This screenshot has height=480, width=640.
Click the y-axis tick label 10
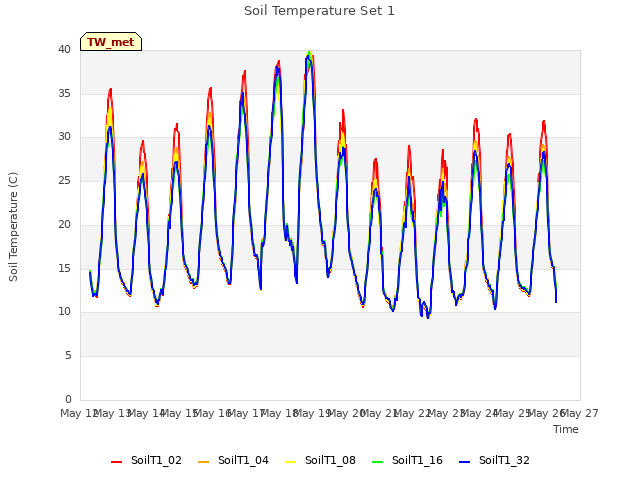click(64, 312)
